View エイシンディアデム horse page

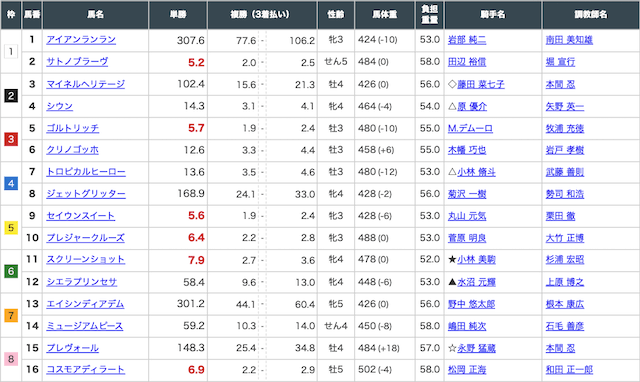pos(85,304)
